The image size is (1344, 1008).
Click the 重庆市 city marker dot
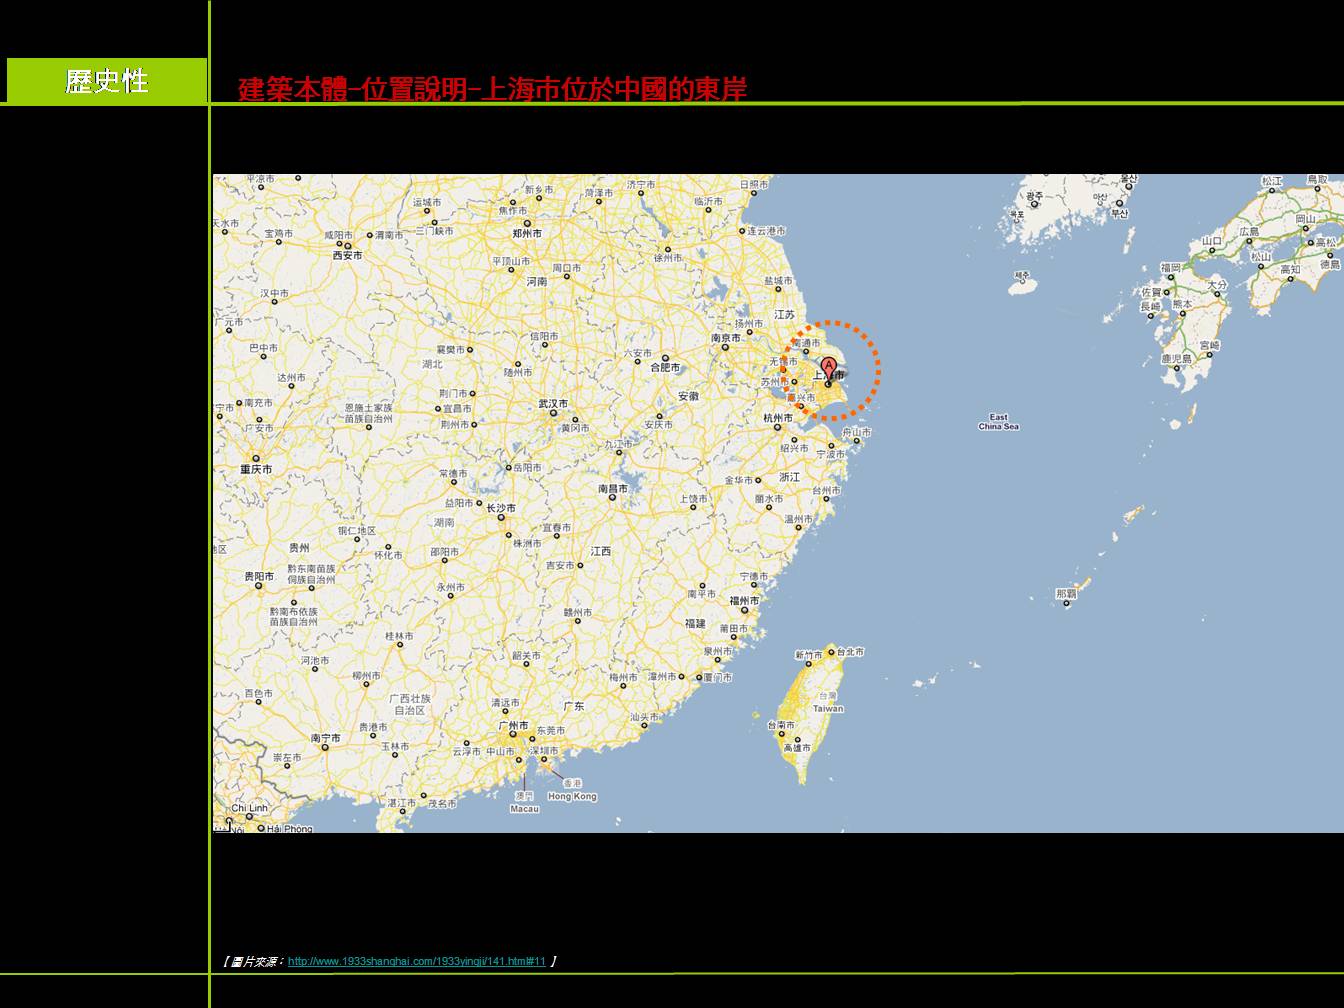pos(256,459)
